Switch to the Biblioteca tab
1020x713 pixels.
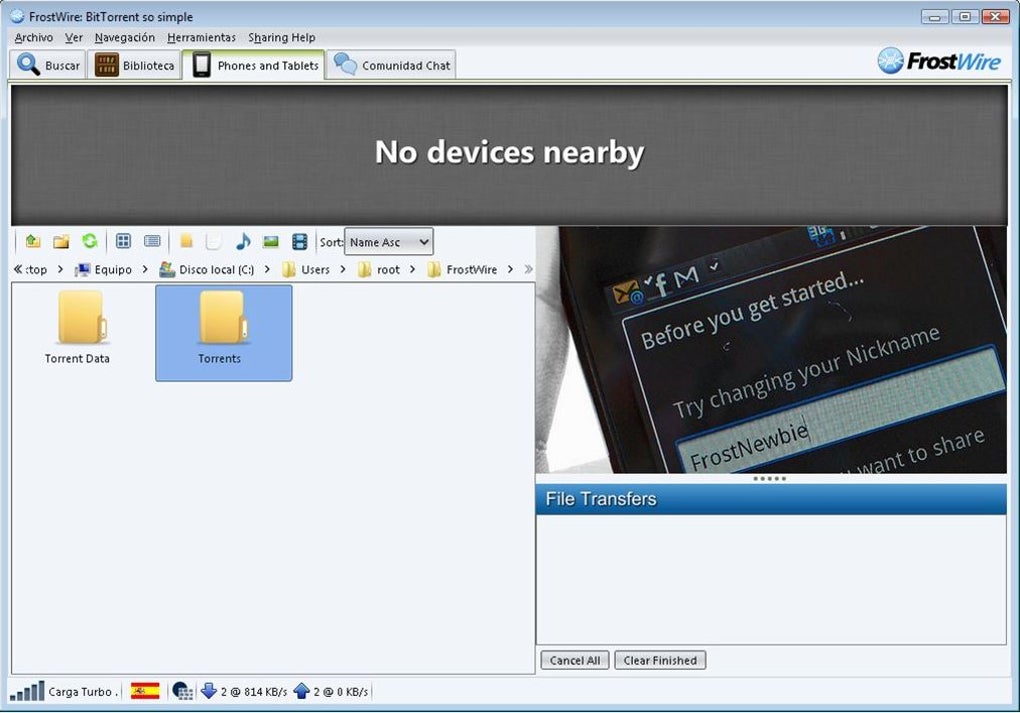pyautogui.click(x=135, y=65)
